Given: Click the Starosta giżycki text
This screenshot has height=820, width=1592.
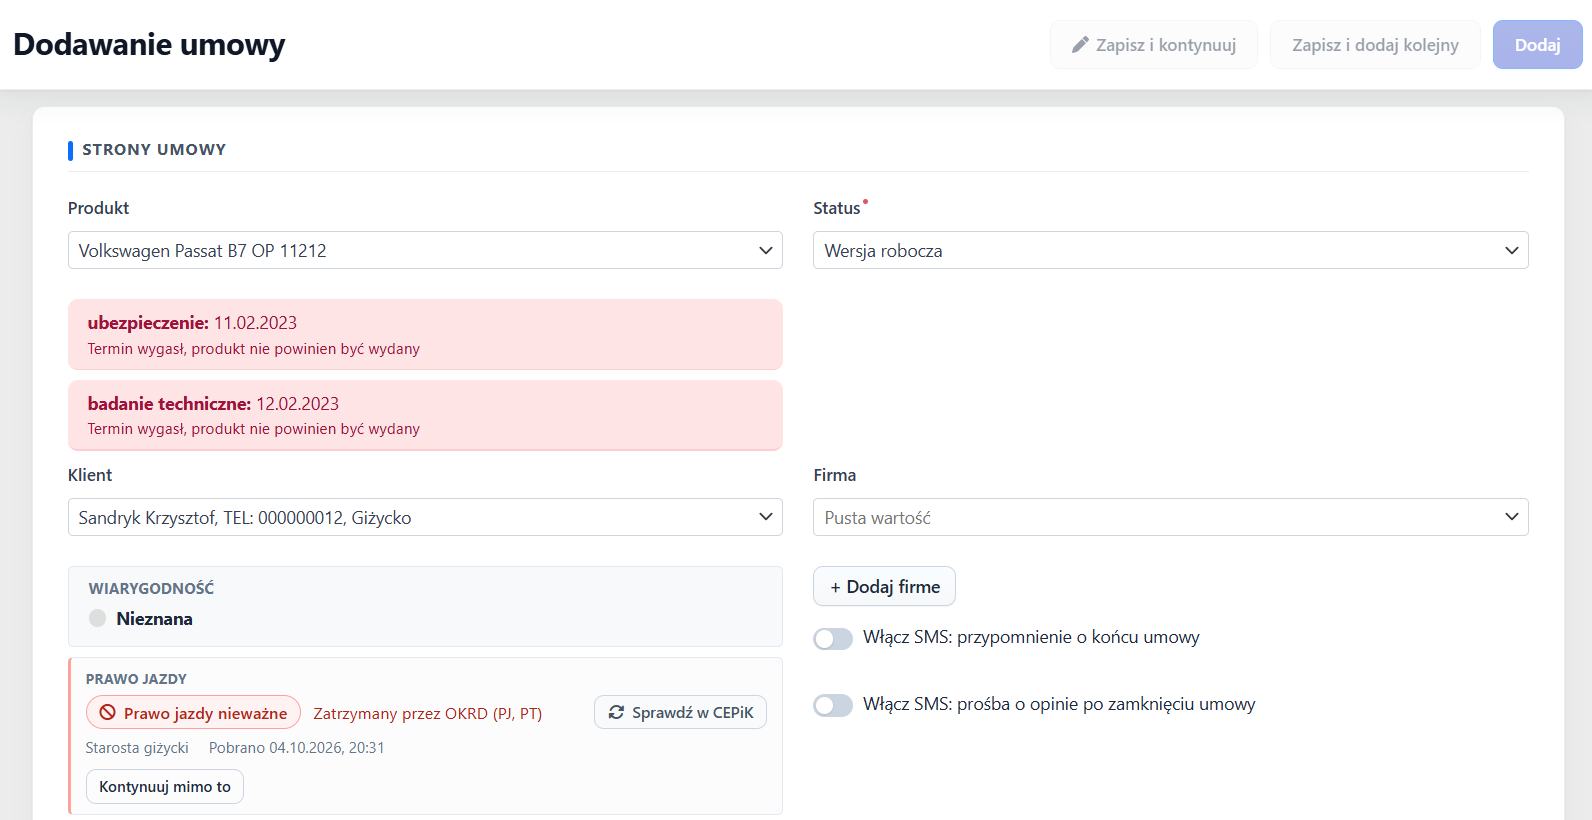Looking at the screenshot, I should 137,748.
